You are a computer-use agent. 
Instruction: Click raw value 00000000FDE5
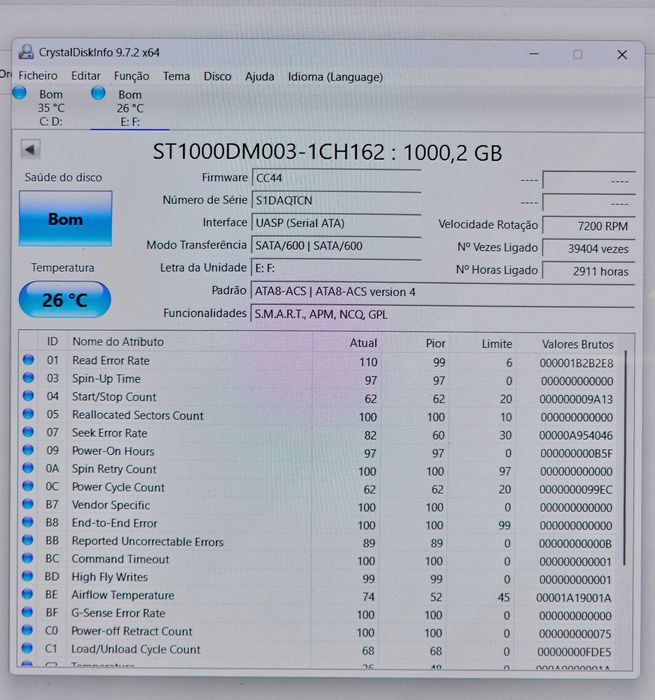click(574, 652)
